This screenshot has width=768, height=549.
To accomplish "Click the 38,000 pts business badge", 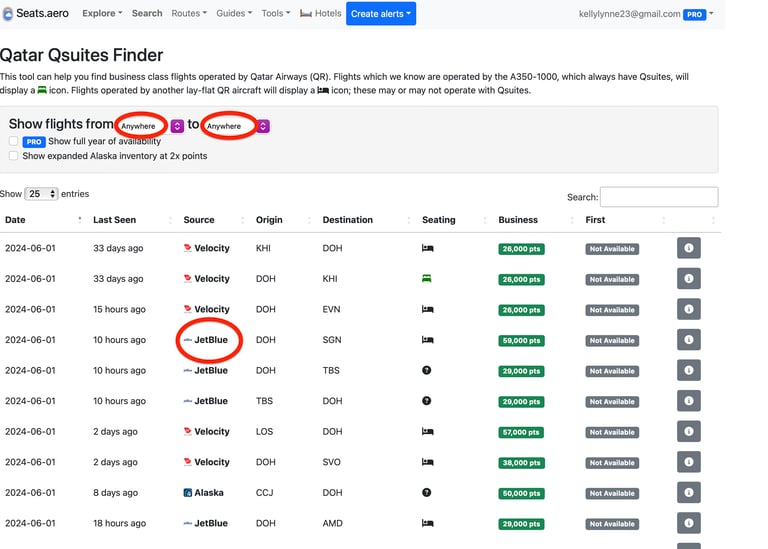I will pyautogui.click(x=521, y=463).
